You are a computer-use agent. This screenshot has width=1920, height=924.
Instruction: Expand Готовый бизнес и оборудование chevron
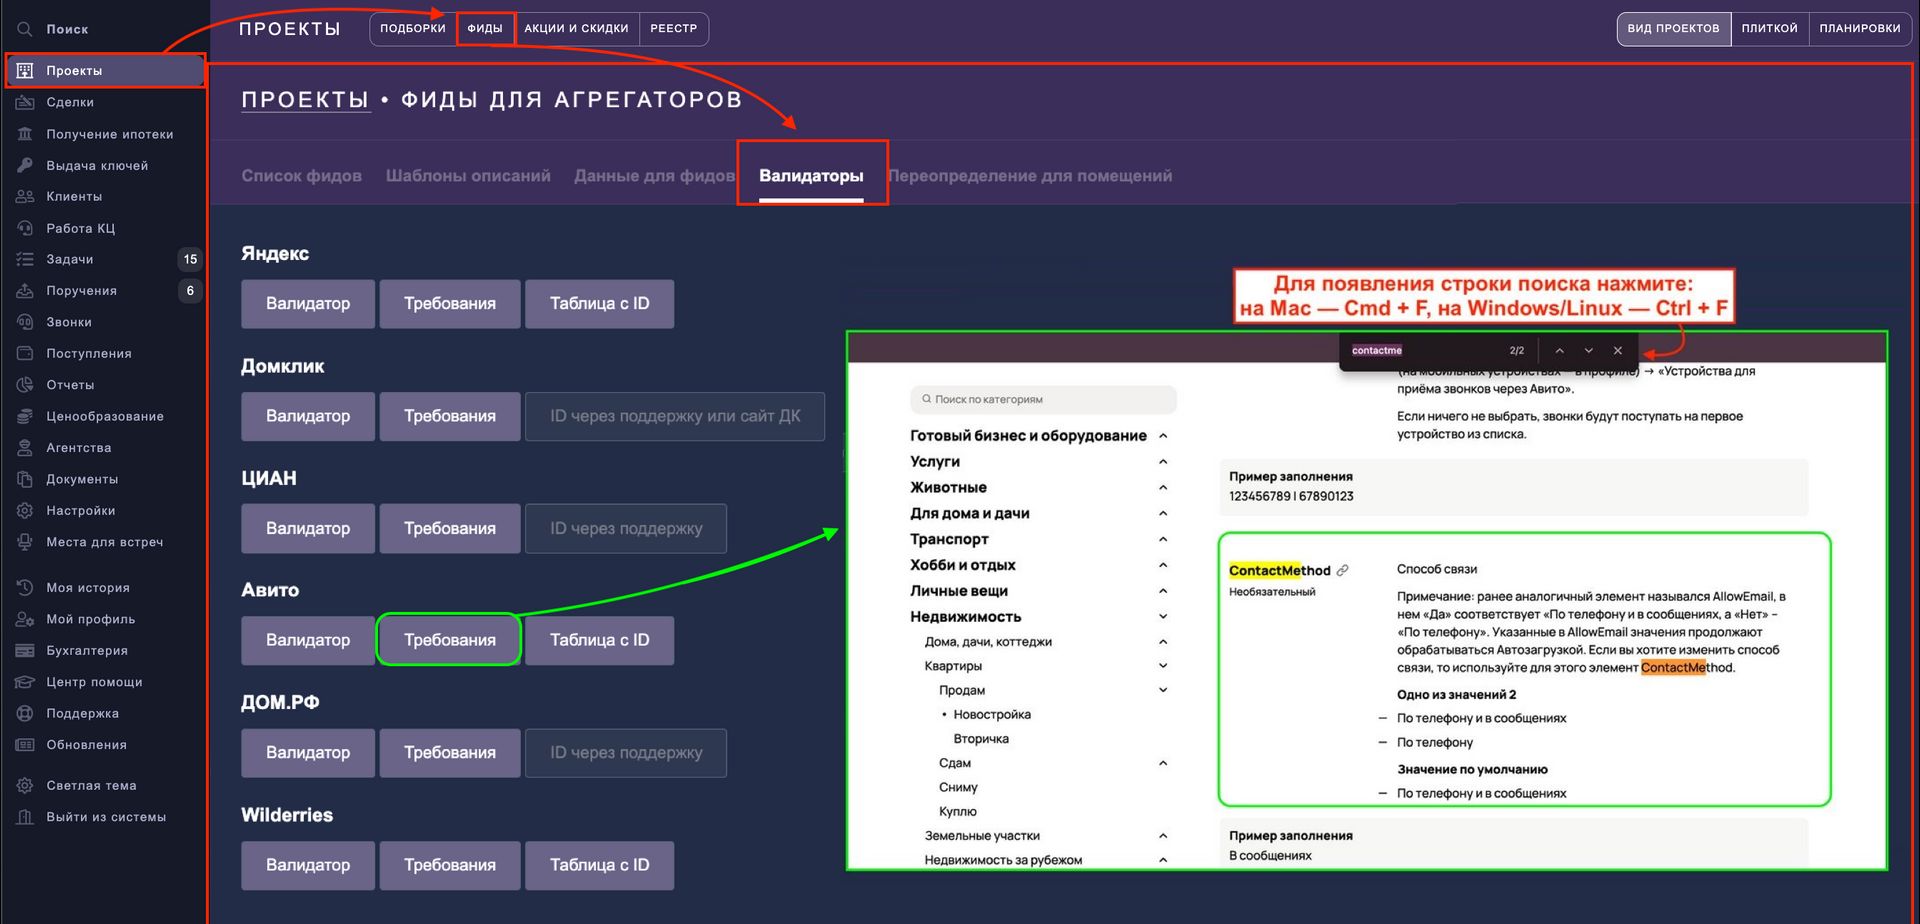1163,435
